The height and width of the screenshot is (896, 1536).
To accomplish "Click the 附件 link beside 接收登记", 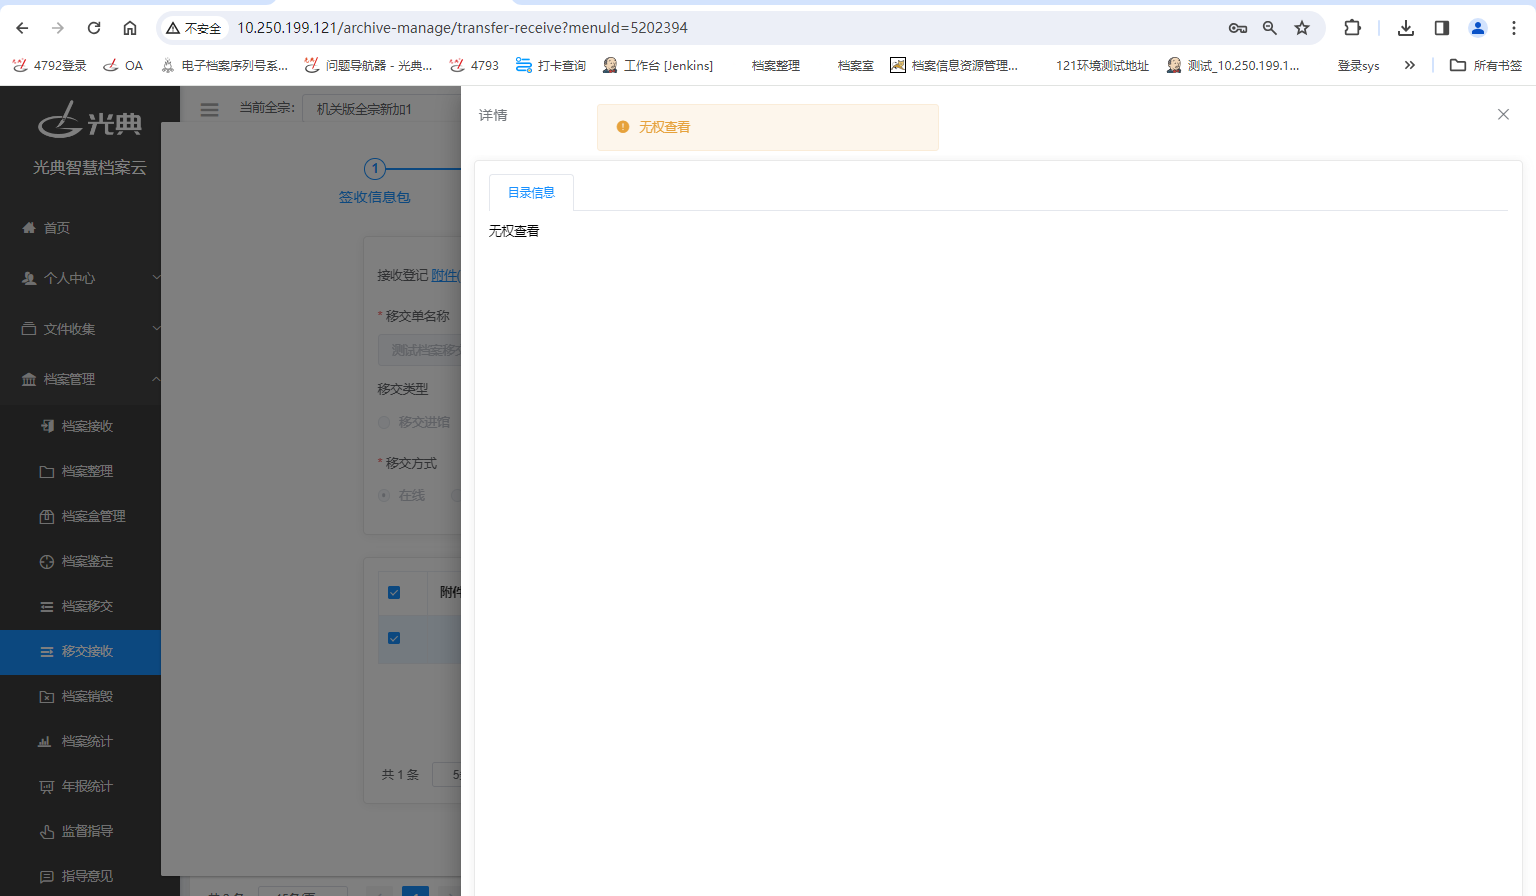I will pyautogui.click(x=445, y=275).
